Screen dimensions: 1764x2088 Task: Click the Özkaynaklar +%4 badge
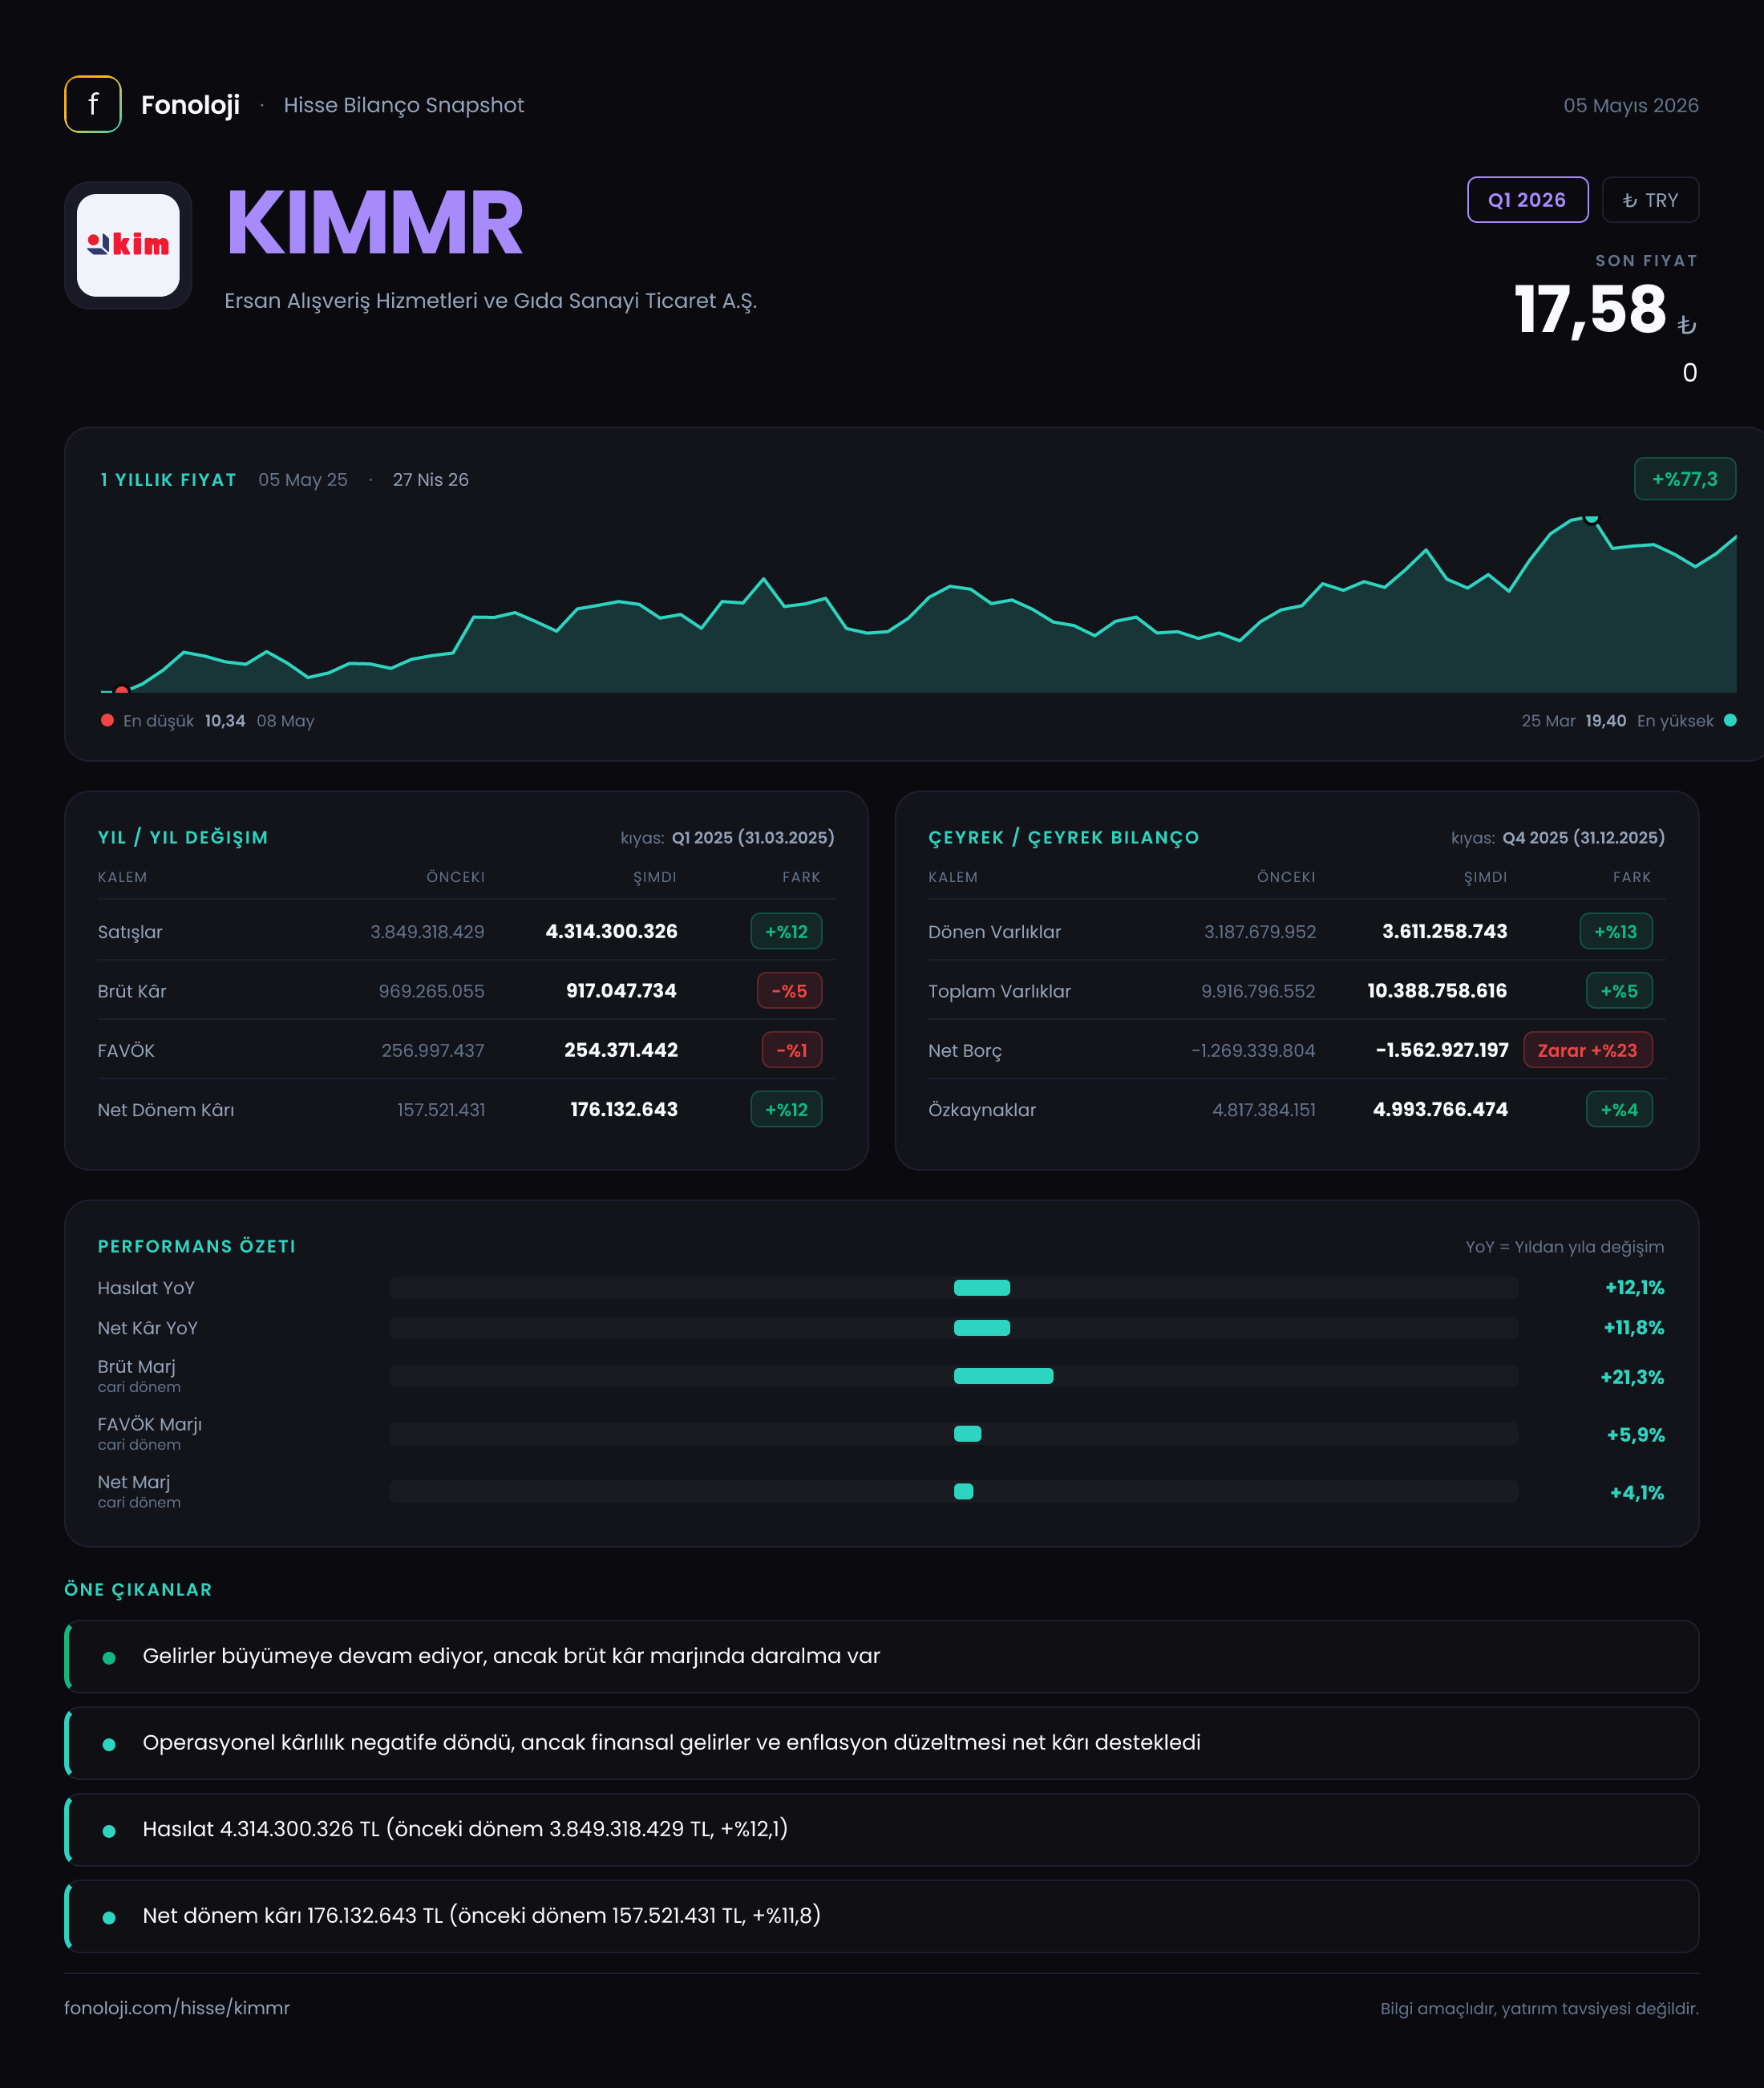pyautogui.click(x=1619, y=1109)
